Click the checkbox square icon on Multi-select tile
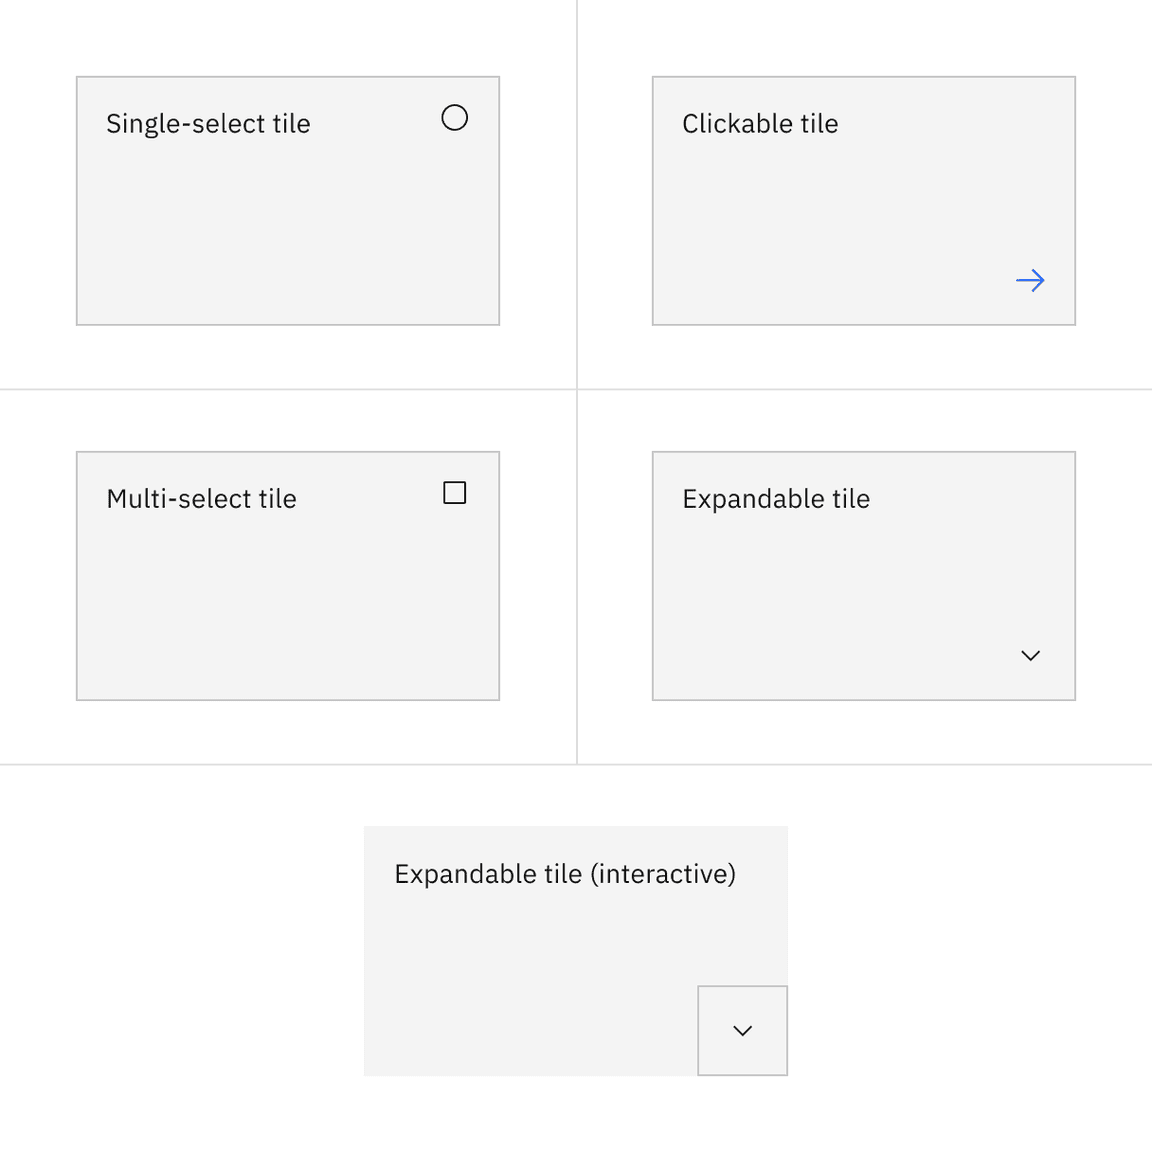 454,492
